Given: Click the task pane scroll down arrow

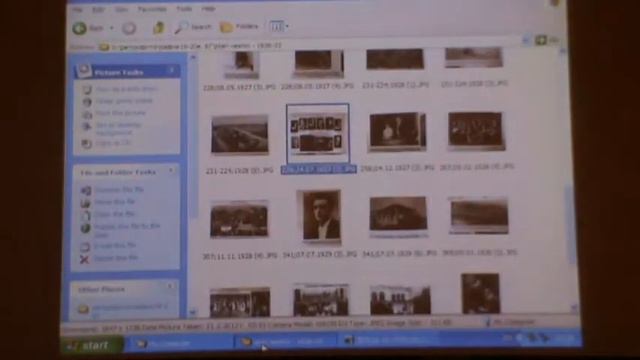Looking at the screenshot, I should 193,313.
